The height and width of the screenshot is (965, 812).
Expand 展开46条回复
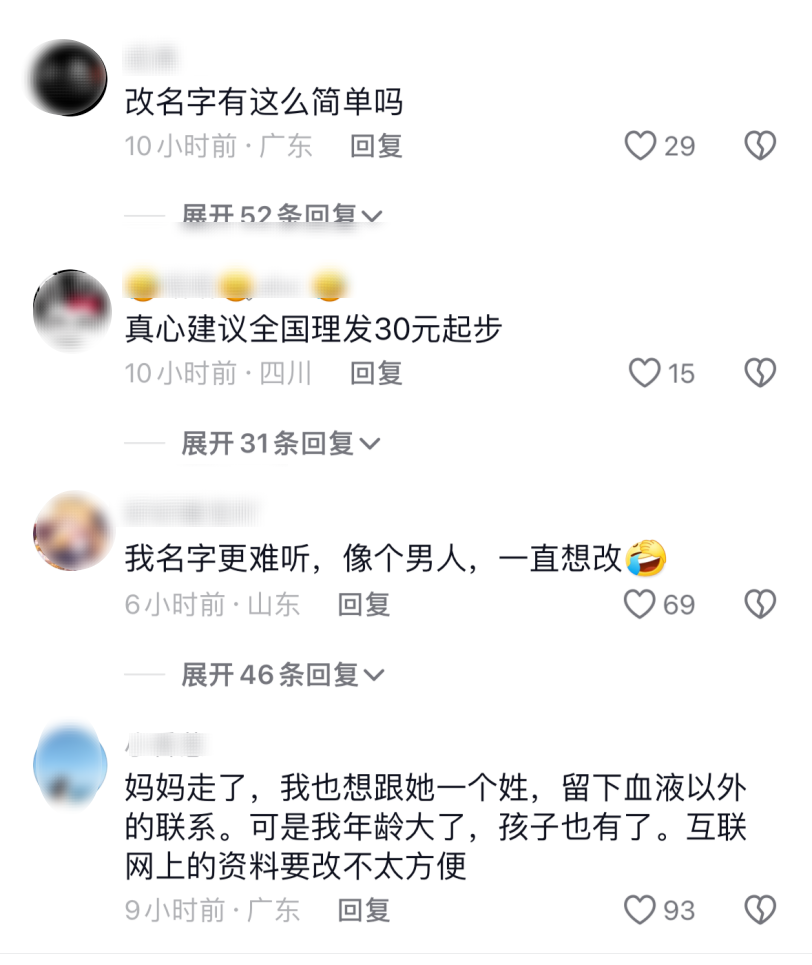tap(283, 675)
